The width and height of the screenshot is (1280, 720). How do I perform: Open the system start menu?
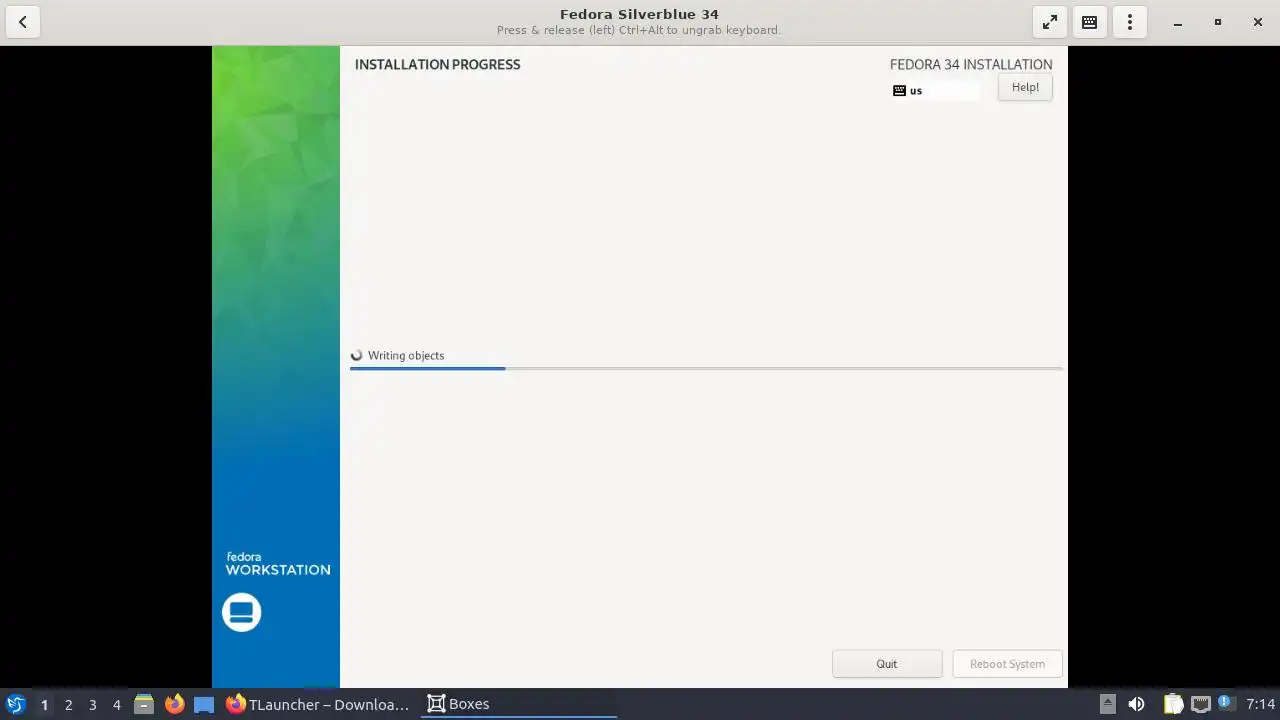tap(15, 704)
